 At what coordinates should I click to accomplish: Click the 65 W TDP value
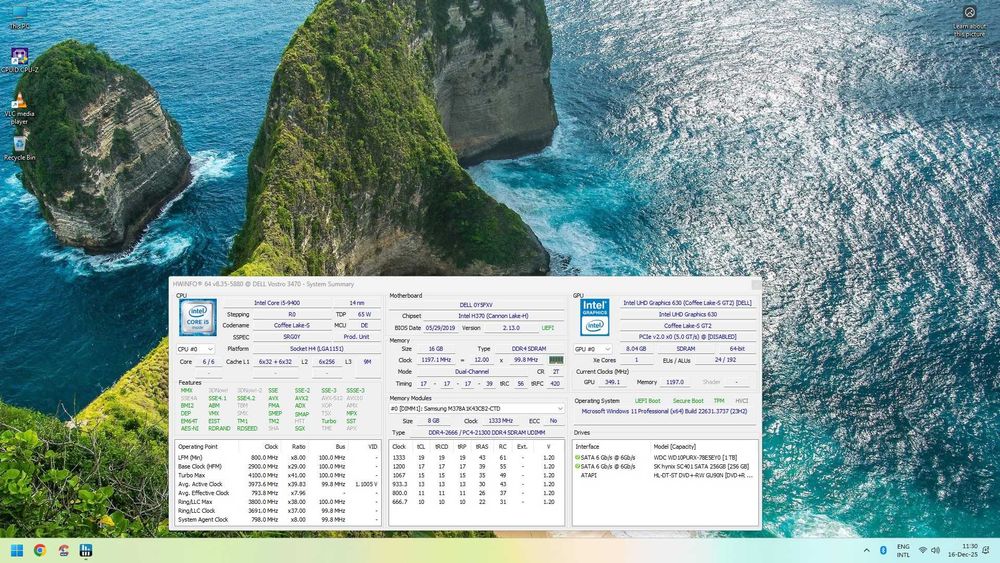click(364, 314)
